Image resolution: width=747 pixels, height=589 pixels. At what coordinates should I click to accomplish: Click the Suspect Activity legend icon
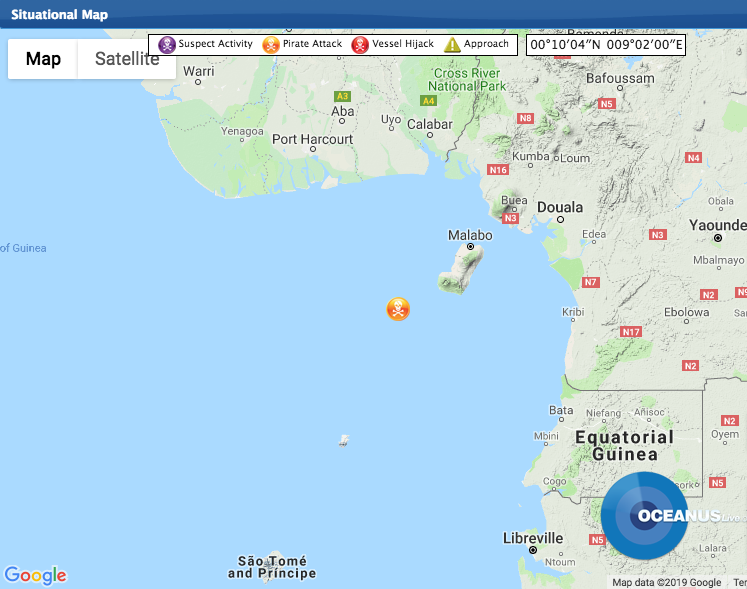click(167, 45)
